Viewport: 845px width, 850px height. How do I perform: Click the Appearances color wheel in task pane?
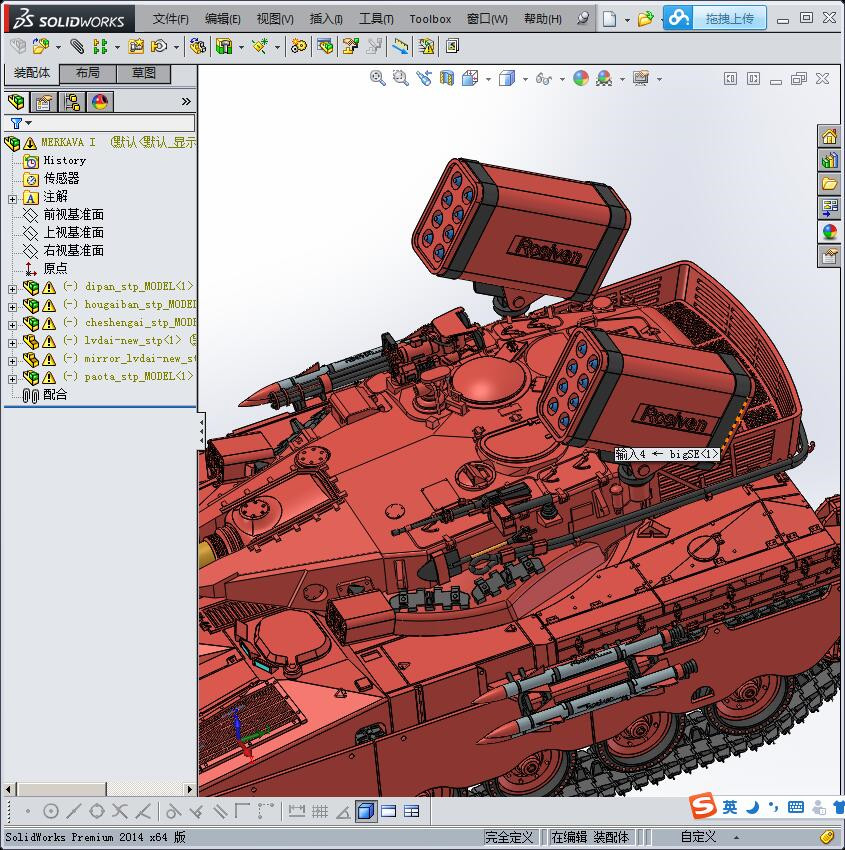(829, 232)
